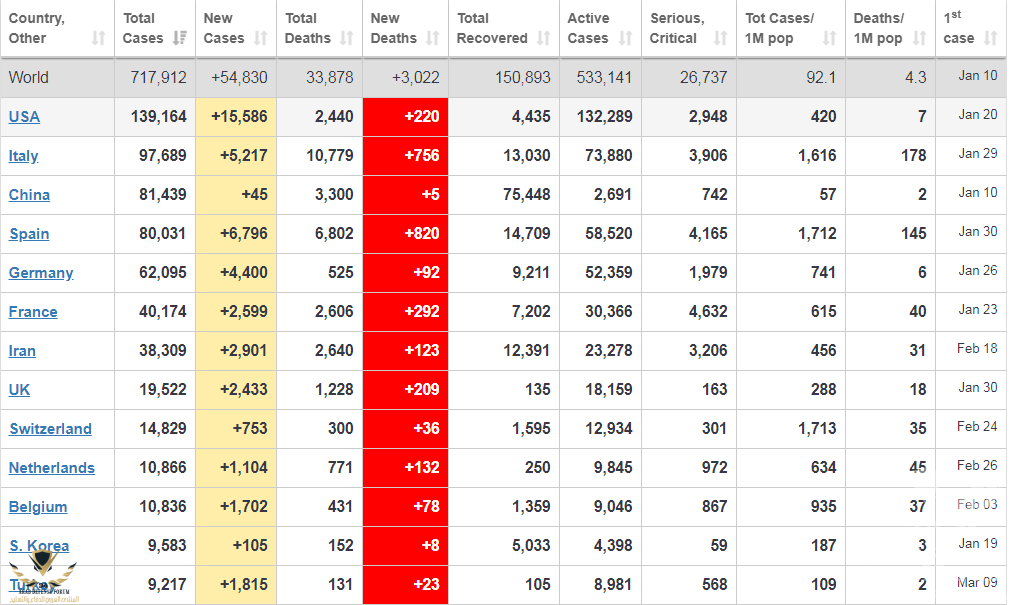Click the World summary row label
This screenshot has height=605, width=1016.
point(28,77)
